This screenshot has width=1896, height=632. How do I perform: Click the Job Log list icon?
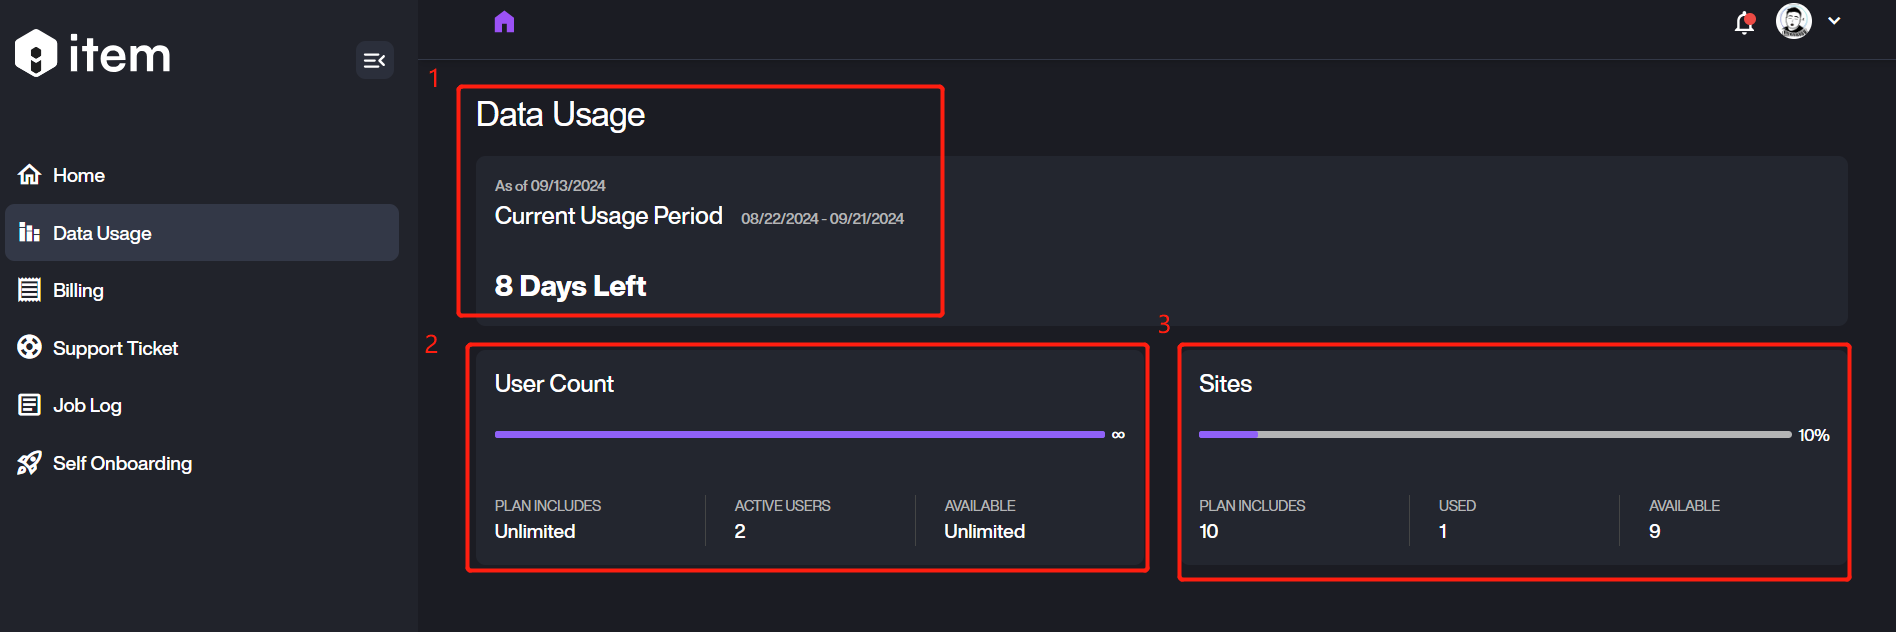tap(30, 405)
